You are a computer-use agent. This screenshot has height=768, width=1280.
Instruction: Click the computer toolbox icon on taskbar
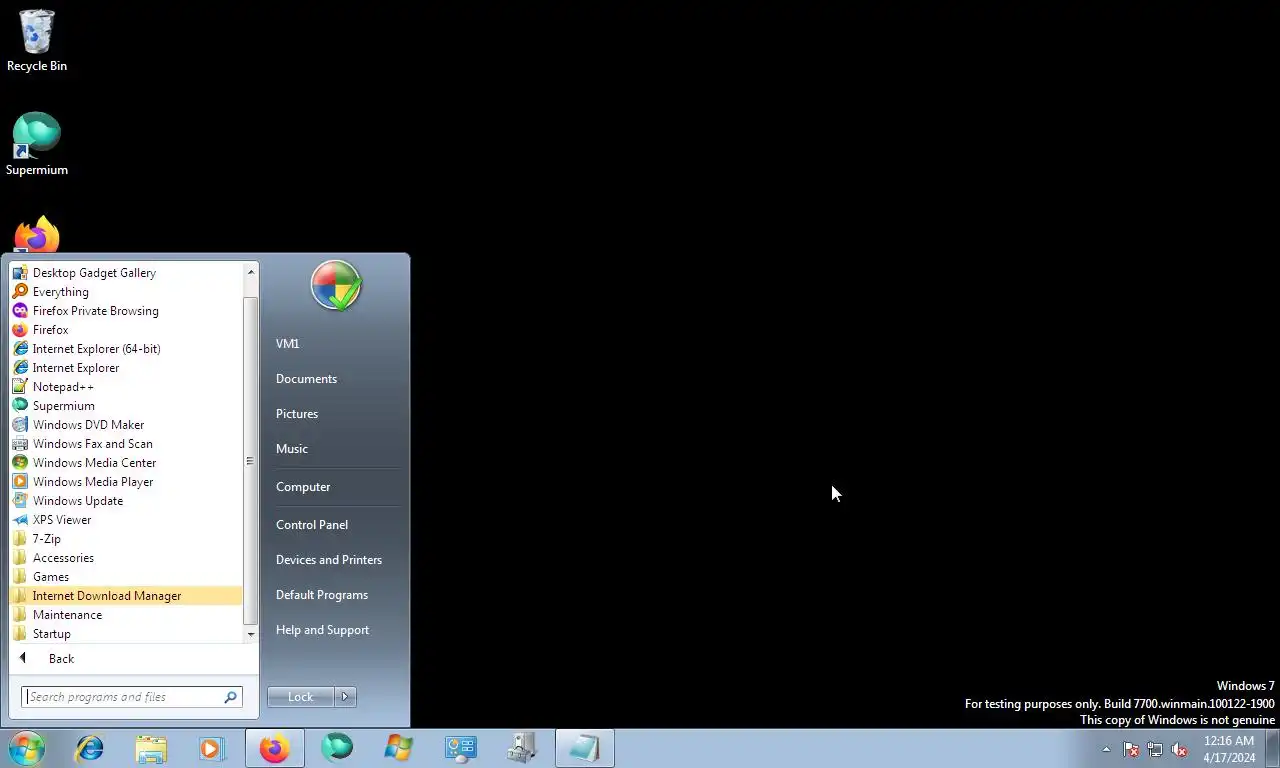pos(522,748)
